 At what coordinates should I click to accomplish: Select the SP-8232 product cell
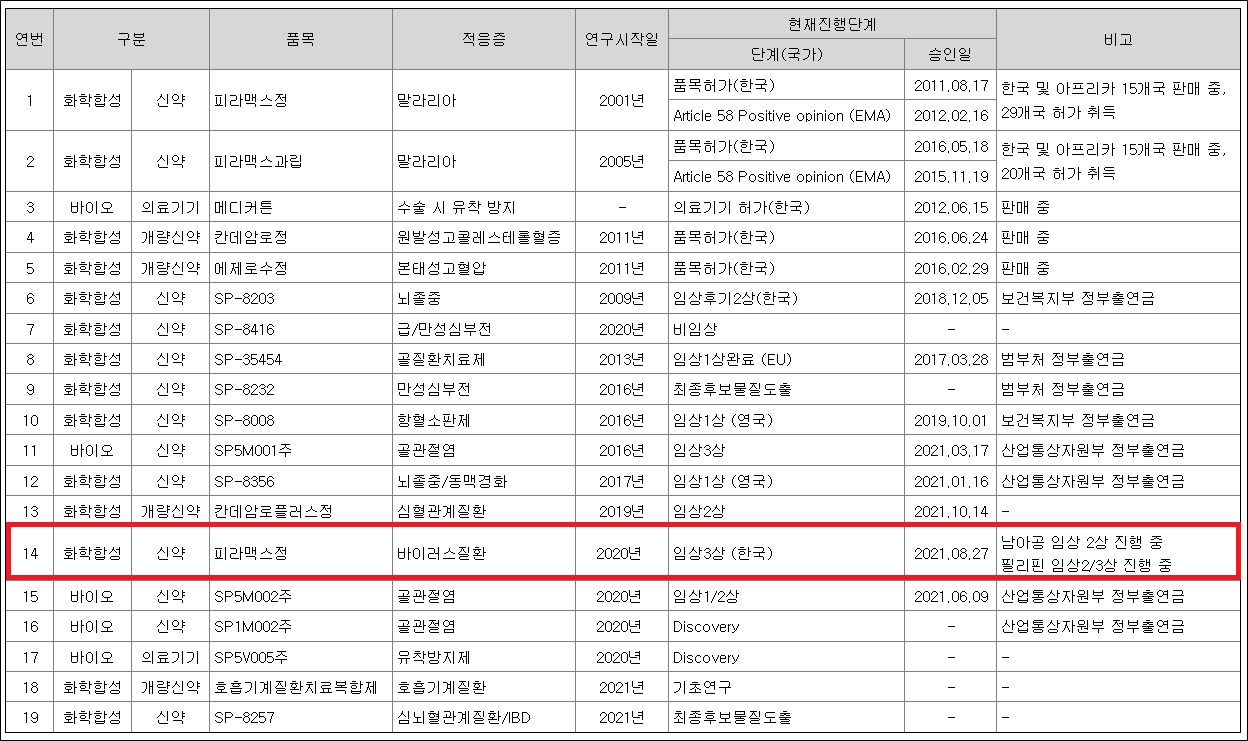click(x=300, y=389)
